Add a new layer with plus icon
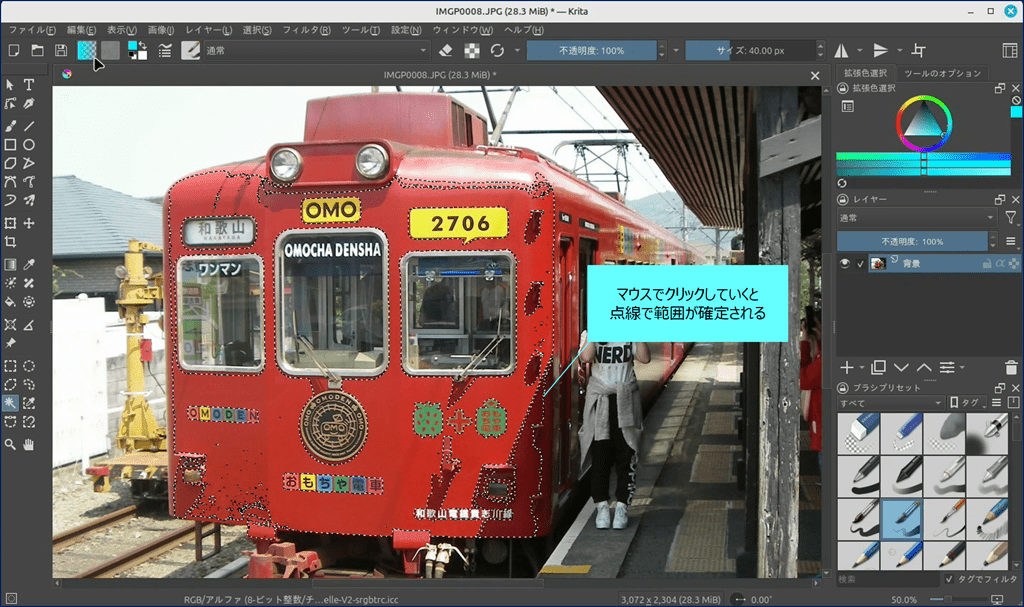 [x=847, y=368]
